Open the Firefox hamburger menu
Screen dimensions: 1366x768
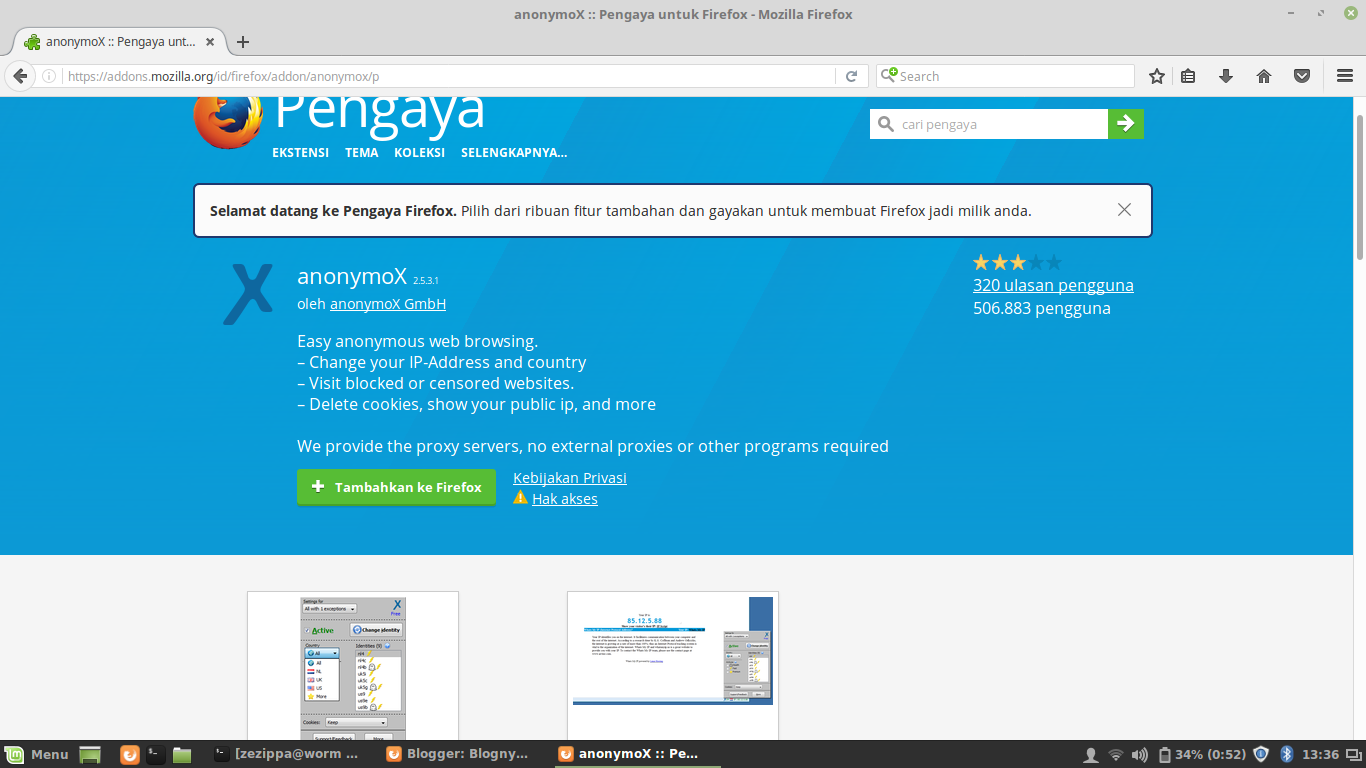click(1345, 76)
